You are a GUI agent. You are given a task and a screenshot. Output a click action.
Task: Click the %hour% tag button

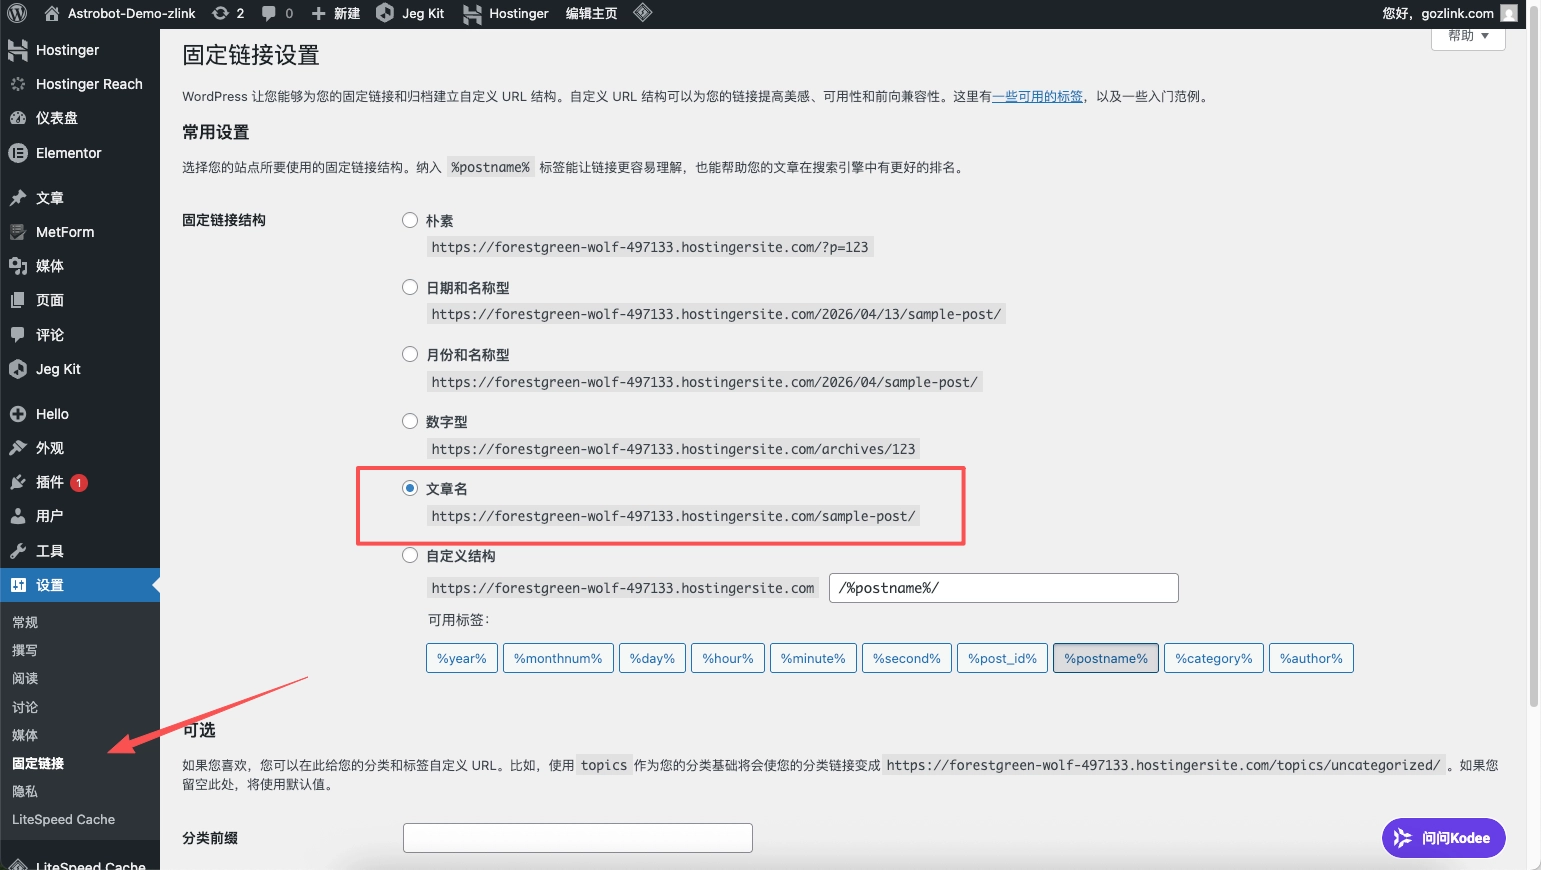click(x=728, y=658)
